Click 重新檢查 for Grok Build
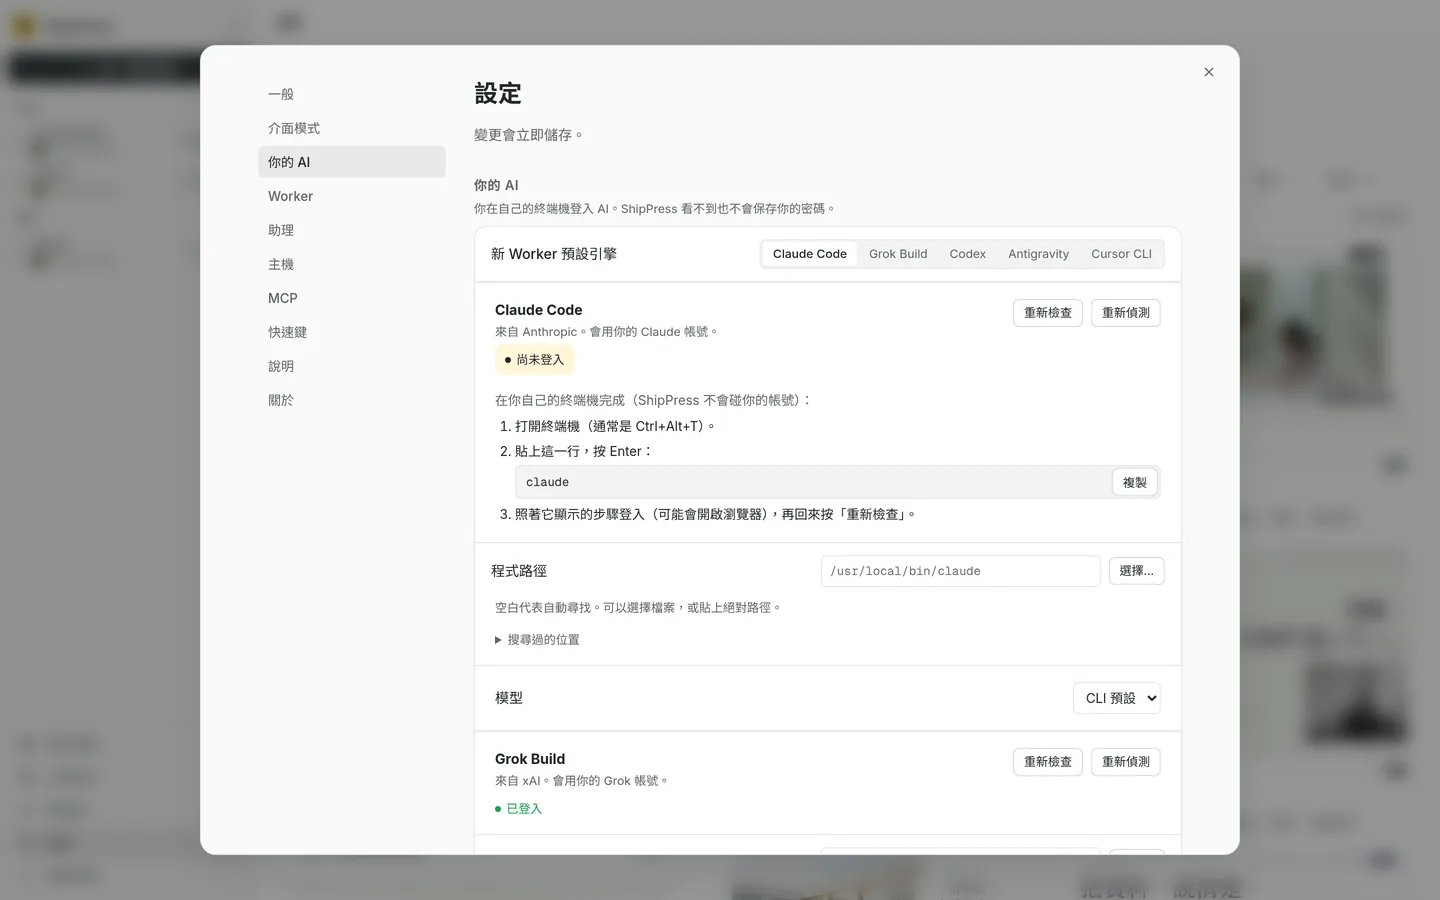 1048,762
